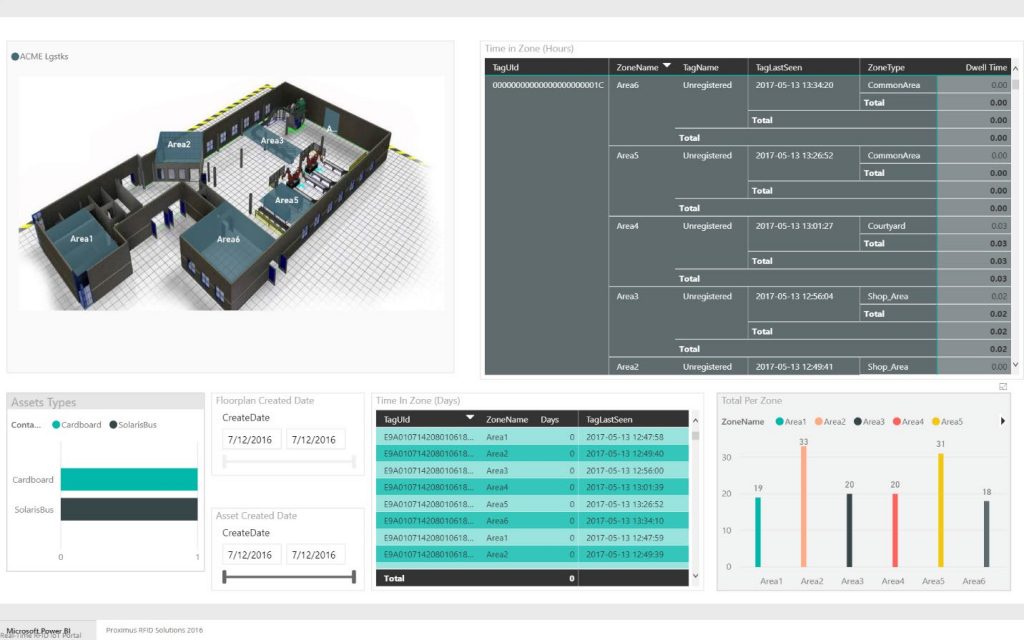Click the Proximus RFID Solutions 2016 label
The image size is (1024, 640).
[x=156, y=630]
